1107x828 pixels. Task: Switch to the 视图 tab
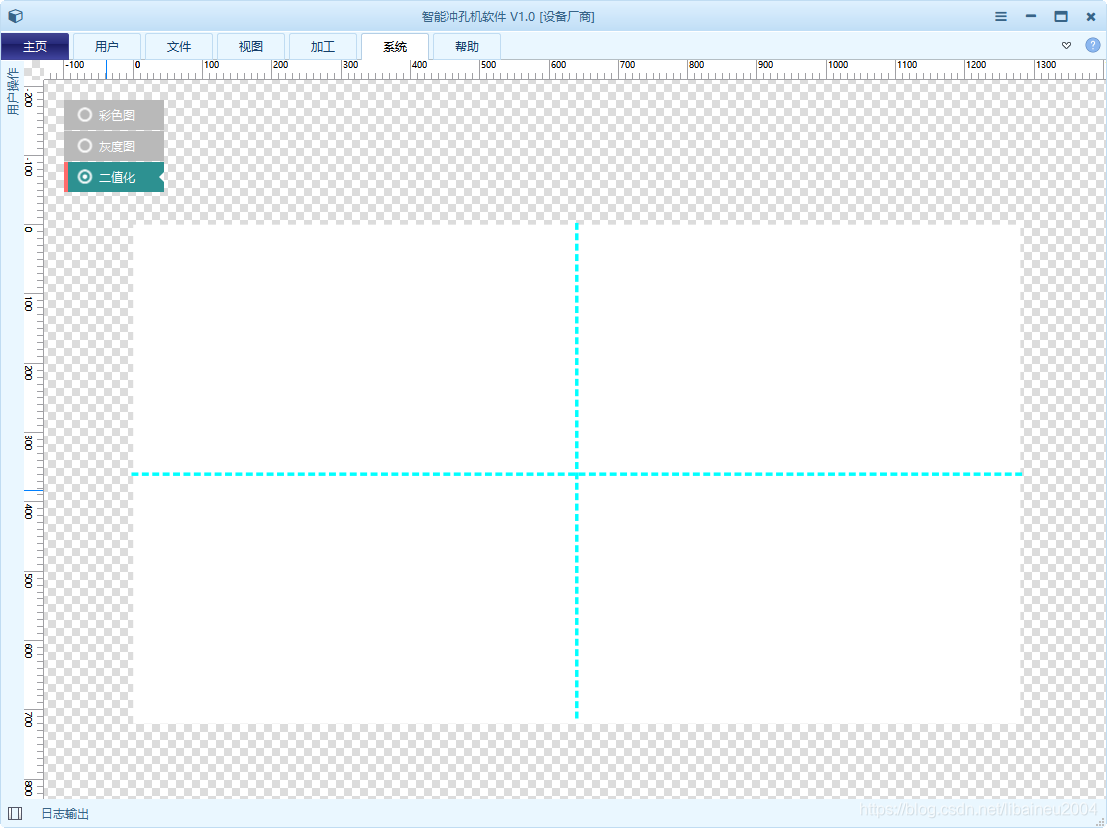click(x=251, y=47)
